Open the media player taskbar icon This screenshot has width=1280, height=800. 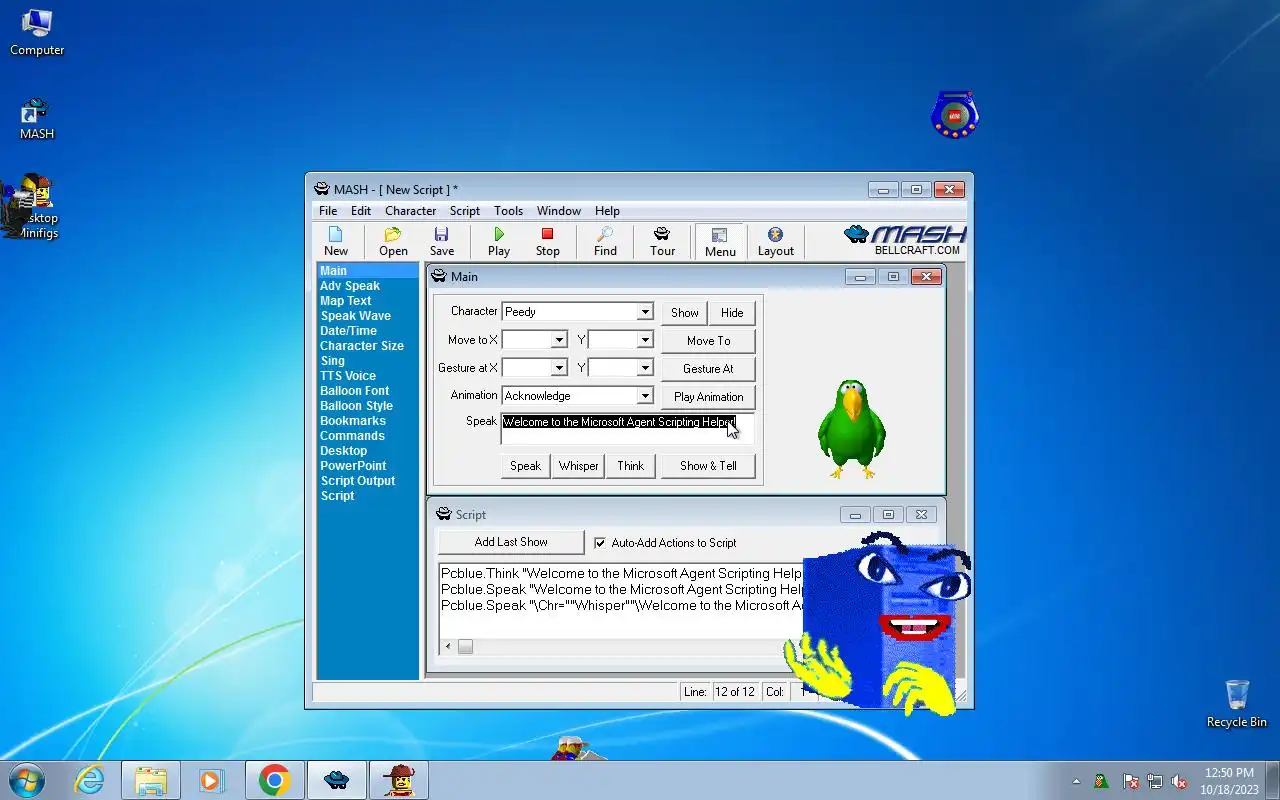coord(211,779)
